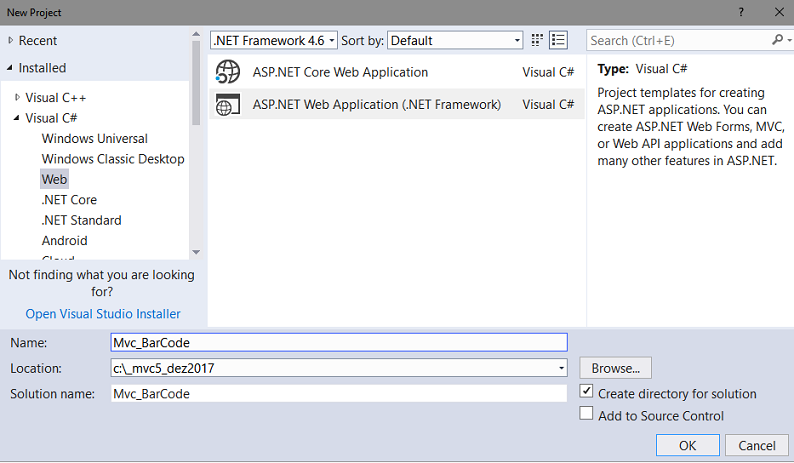Select ASP.NET Web Application (.NET Framework) template

click(x=396, y=104)
